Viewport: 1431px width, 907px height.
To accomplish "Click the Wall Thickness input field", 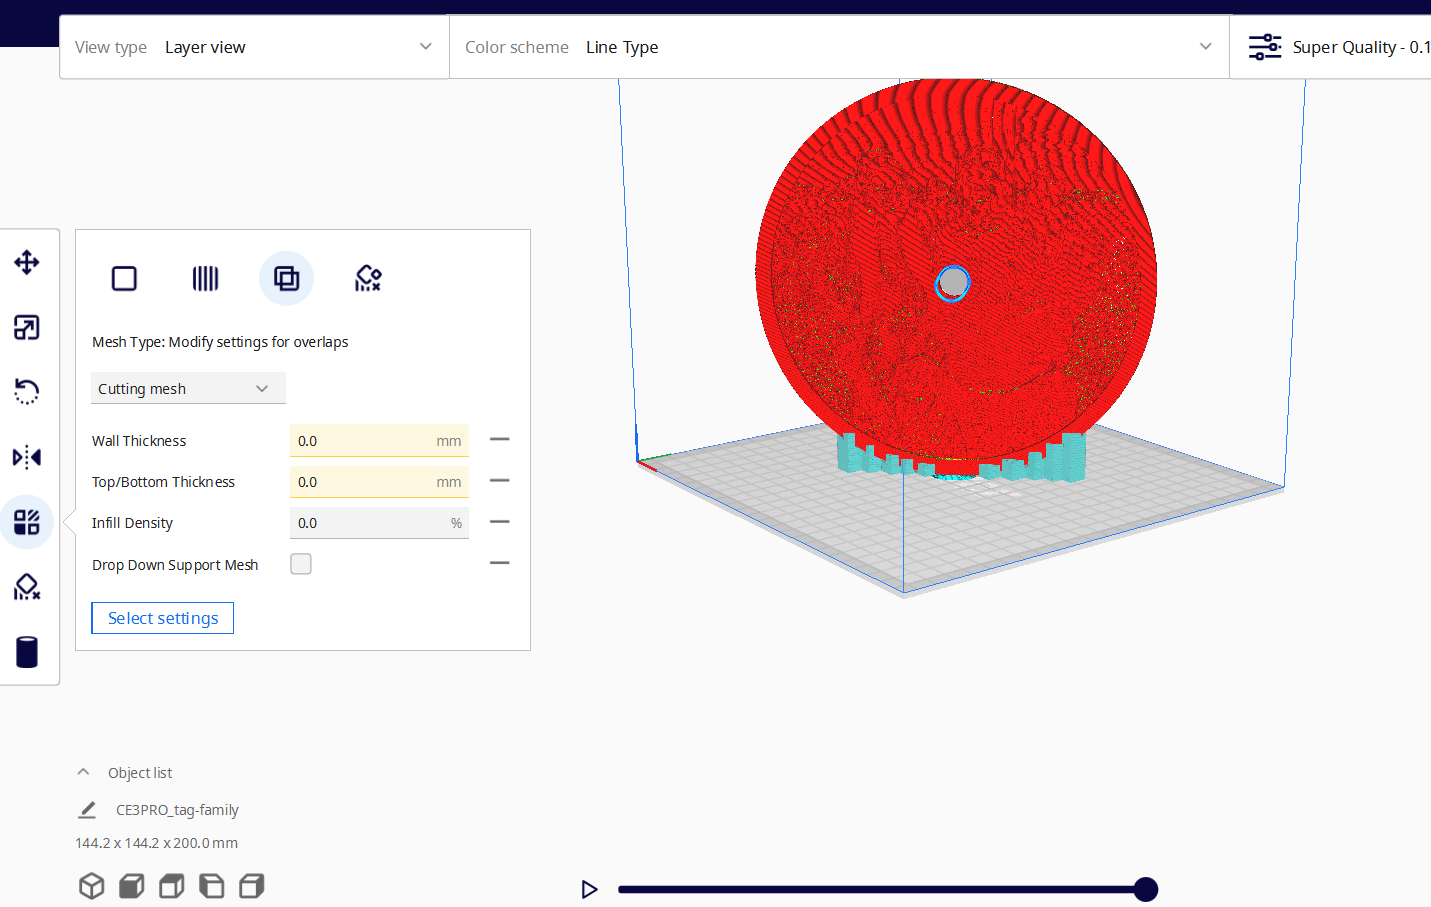I will point(379,440).
